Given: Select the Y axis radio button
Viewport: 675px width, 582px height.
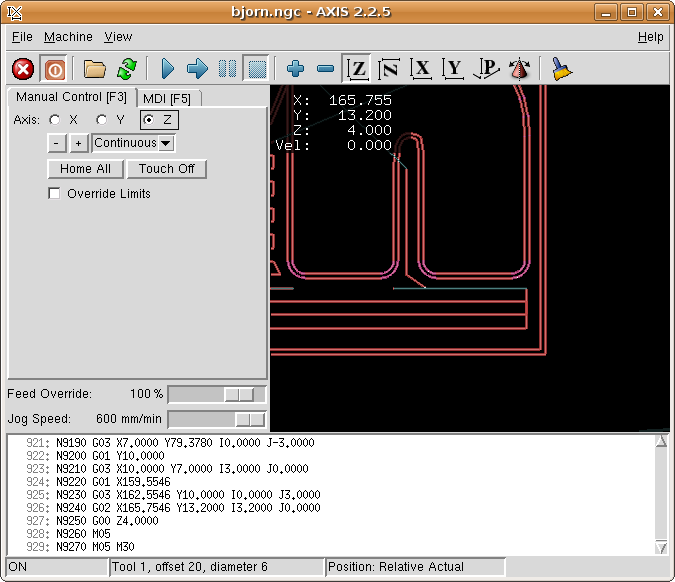Looking at the screenshot, I should point(102,120).
